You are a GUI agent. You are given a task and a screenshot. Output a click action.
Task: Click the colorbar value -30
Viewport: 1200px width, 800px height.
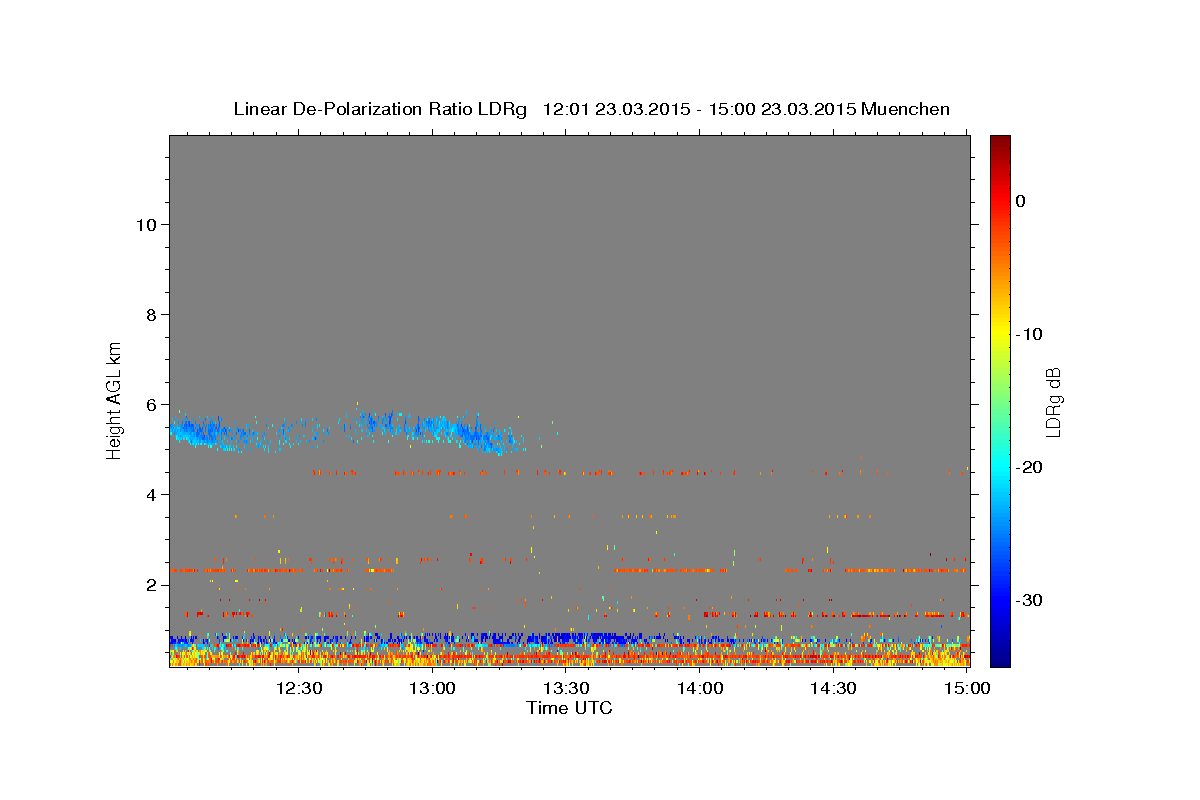click(1029, 600)
